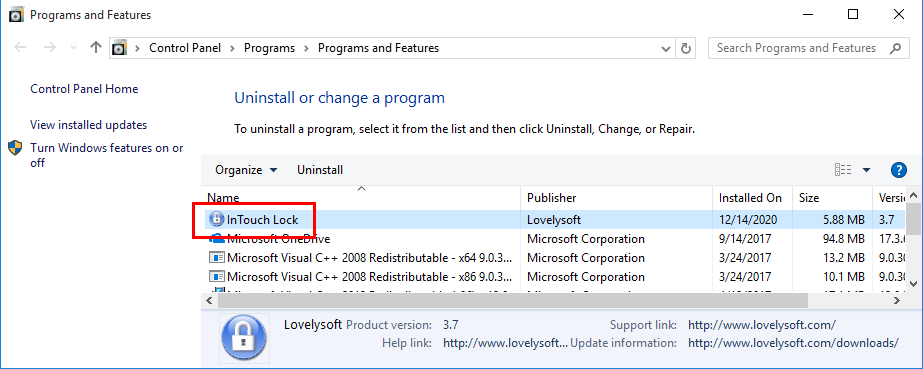923x369 pixels.
Task: Click the address bar Programs and Features icon
Action: [119, 48]
